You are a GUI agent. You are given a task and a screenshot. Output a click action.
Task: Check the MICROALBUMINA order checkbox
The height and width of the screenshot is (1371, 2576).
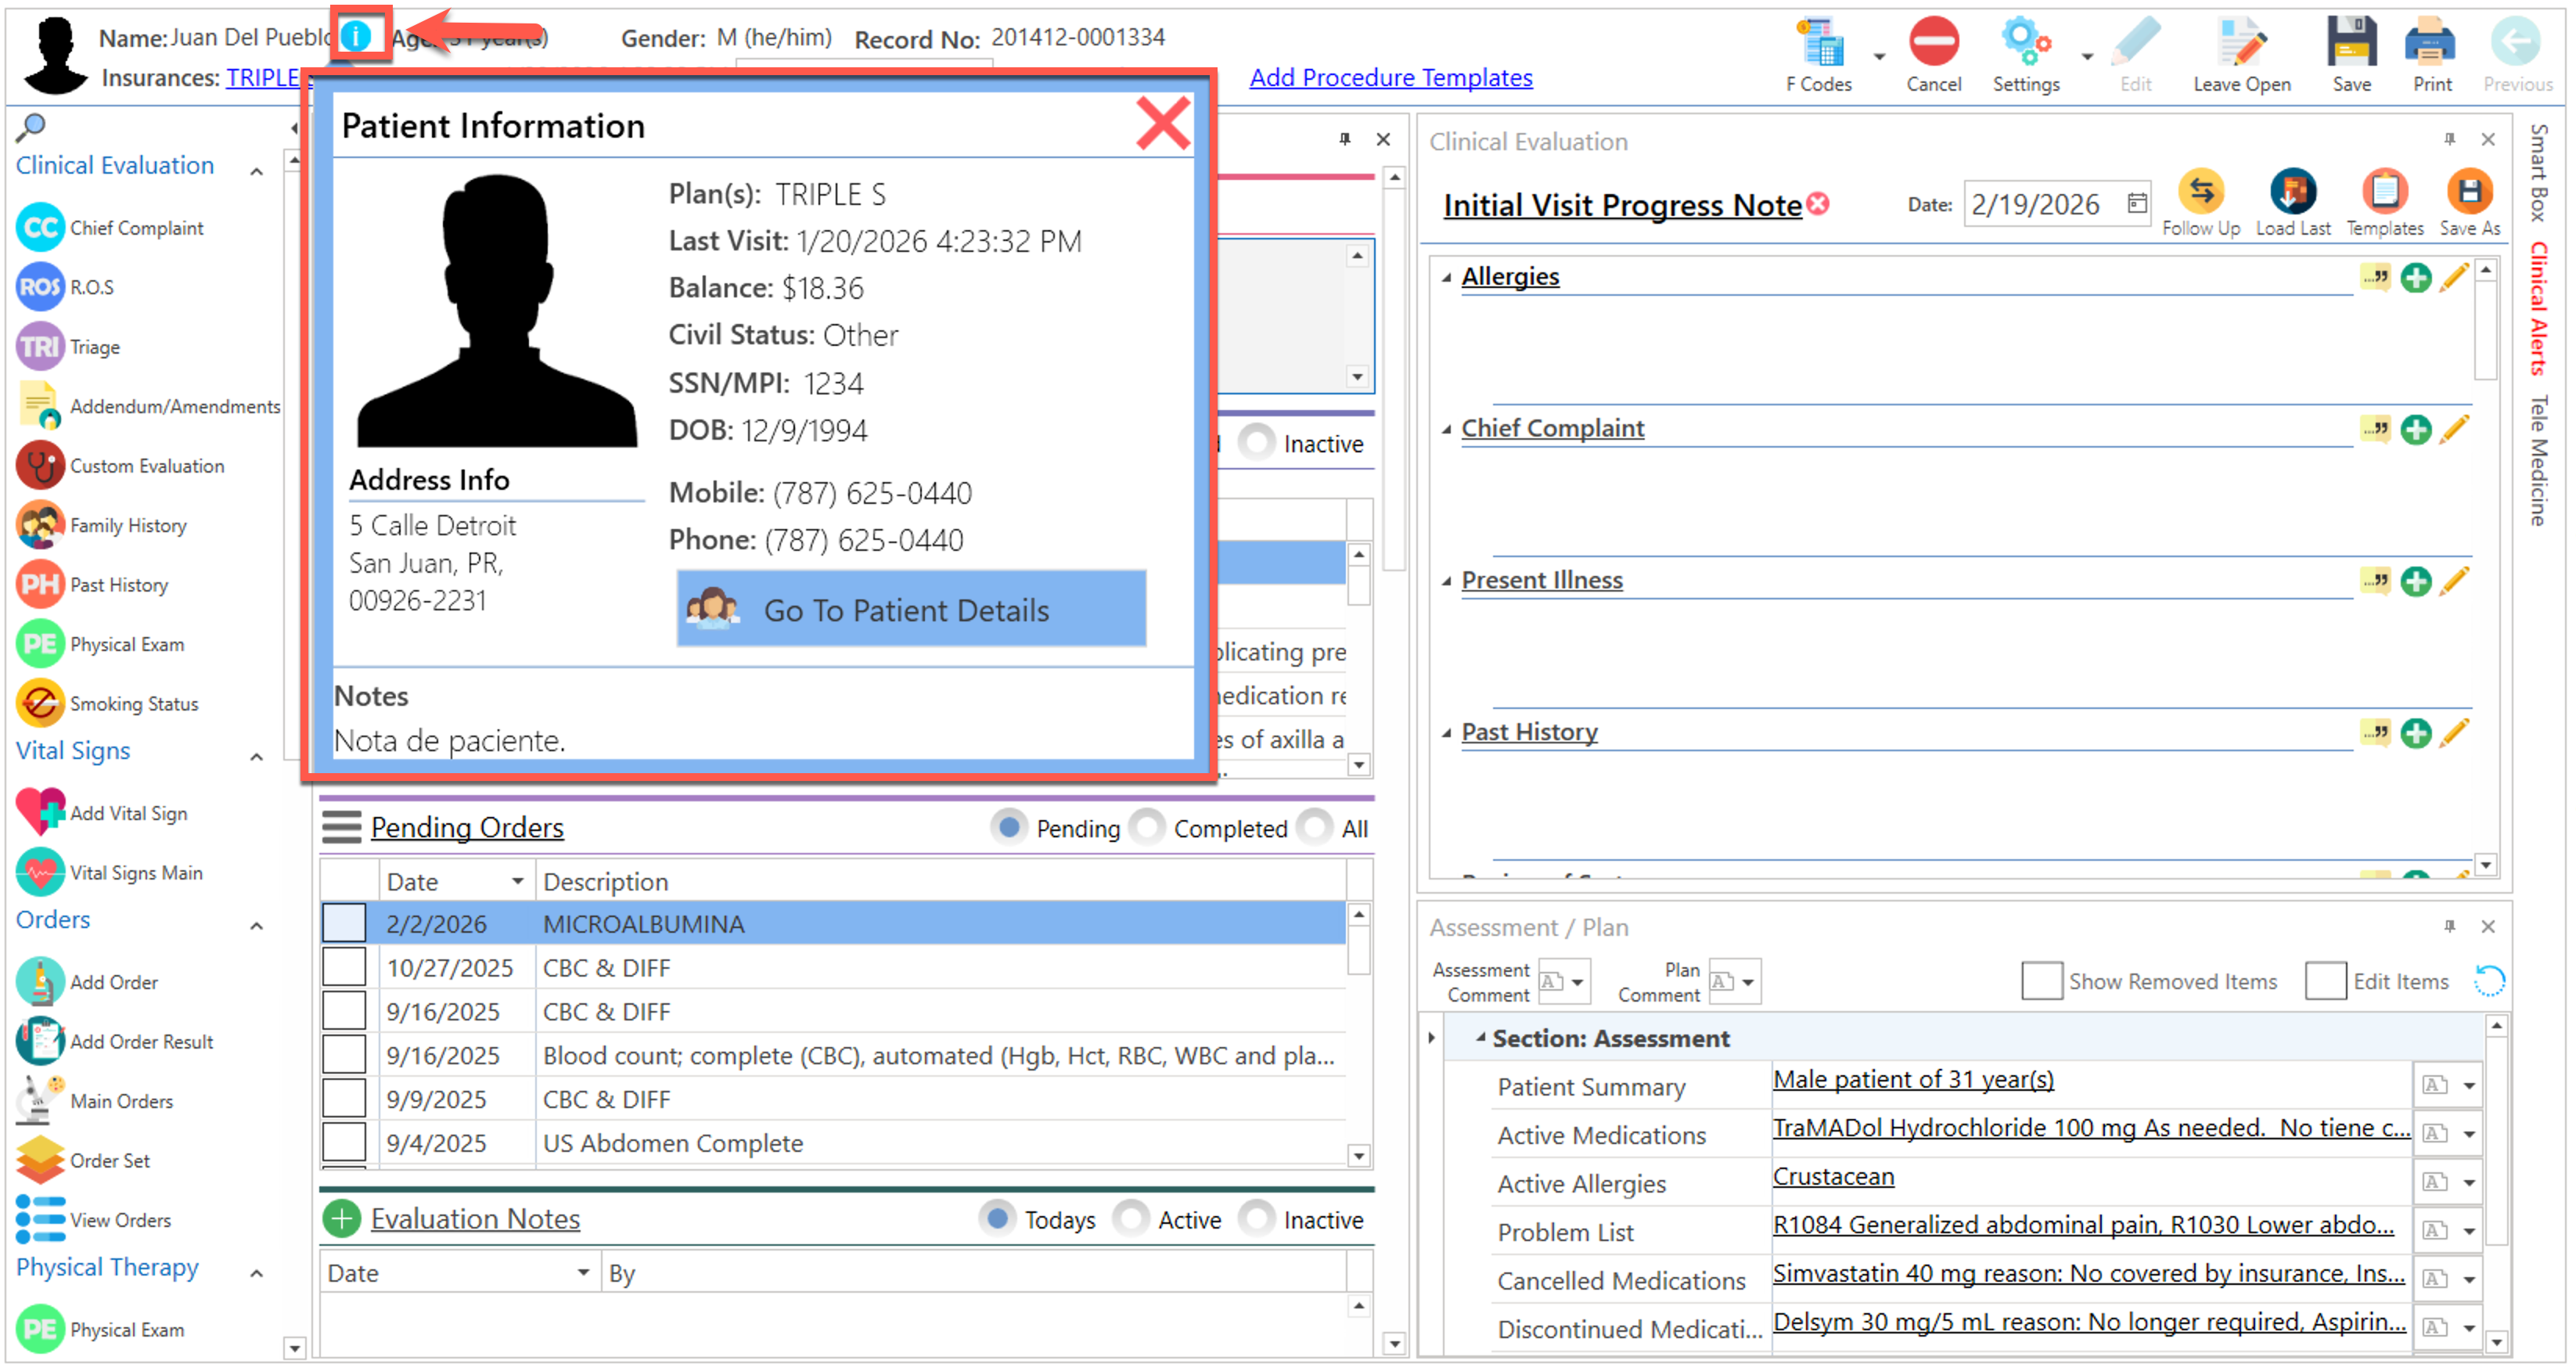pos(344,923)
